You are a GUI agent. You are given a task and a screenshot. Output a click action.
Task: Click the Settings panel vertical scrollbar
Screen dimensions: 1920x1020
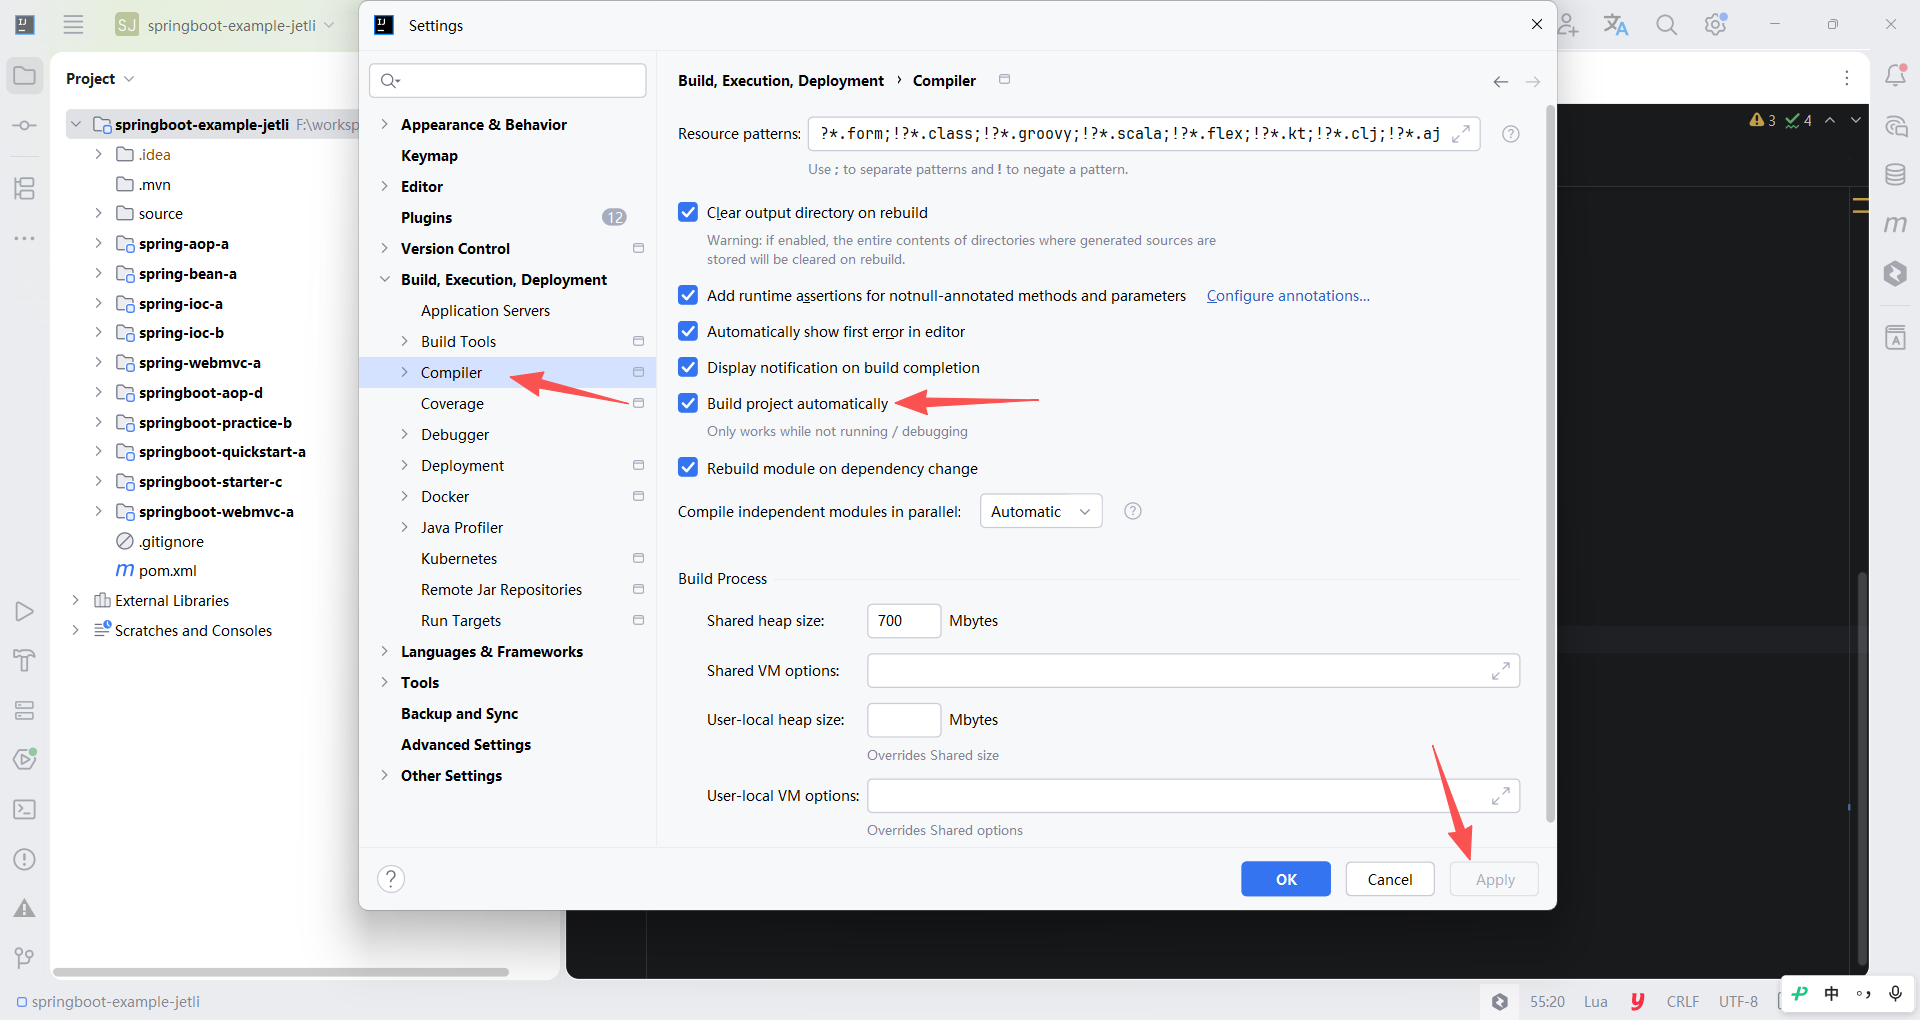pyautogui.click(x=1550, y=463)
